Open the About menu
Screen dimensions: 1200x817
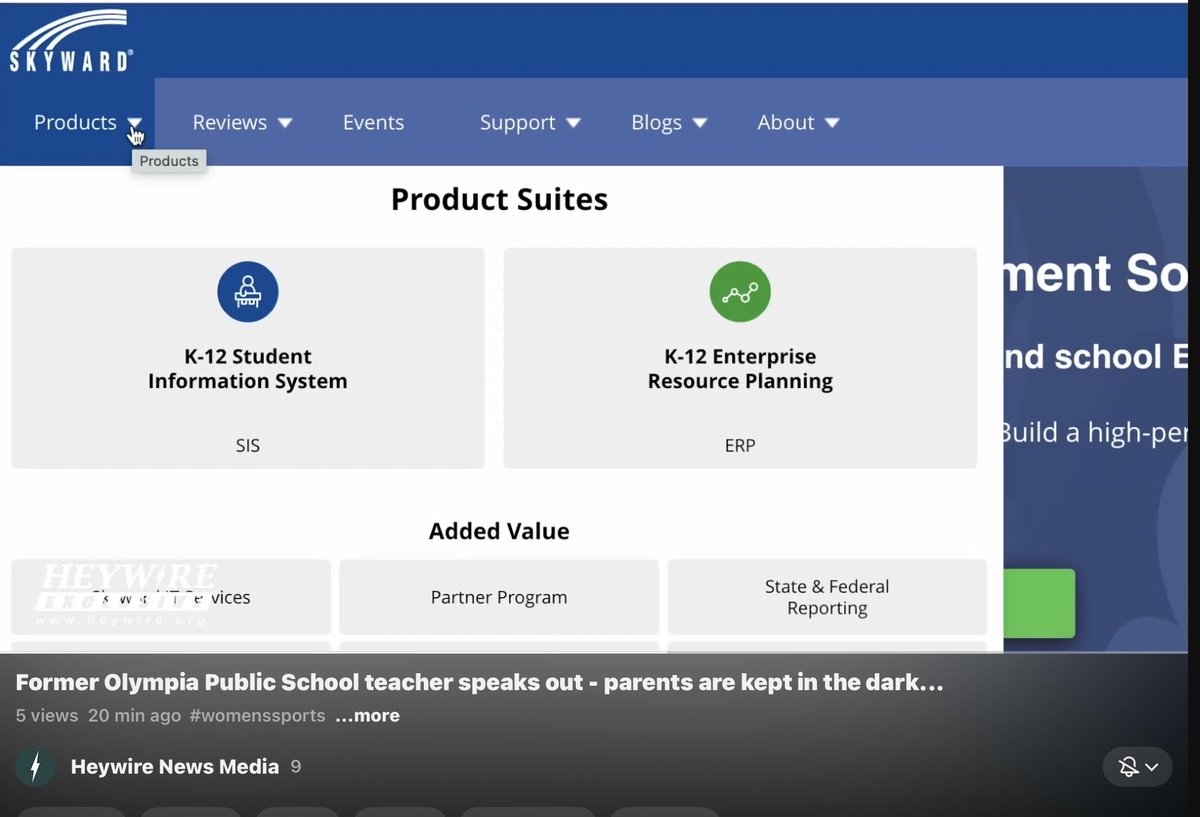(785, 122)
